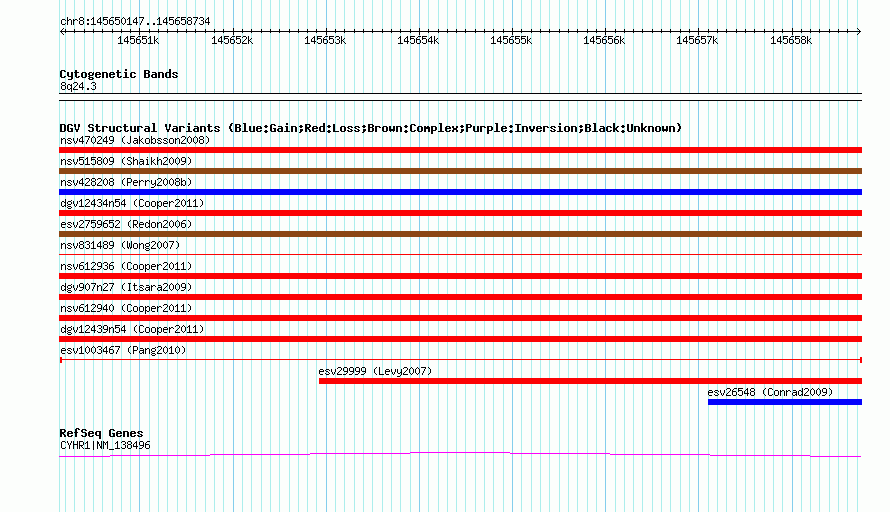890x512 pixels.
Task: Open the esv1003467 (Pang2010) label
Action: [123, 350]
